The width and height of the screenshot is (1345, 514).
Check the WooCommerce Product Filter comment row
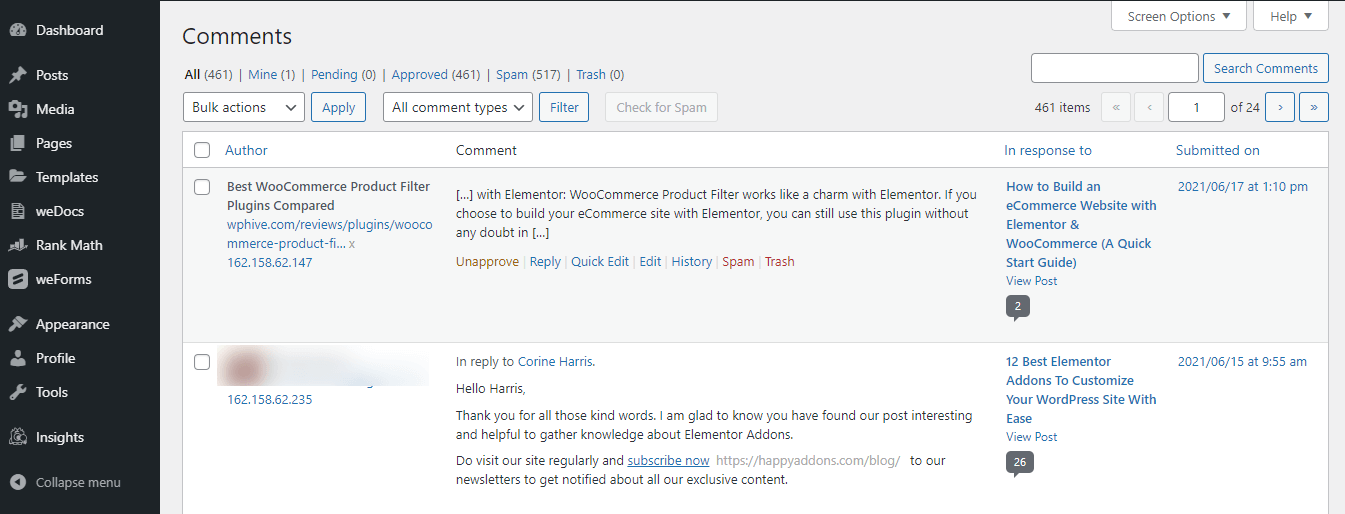pyautogui.click(x=202, y=187)
